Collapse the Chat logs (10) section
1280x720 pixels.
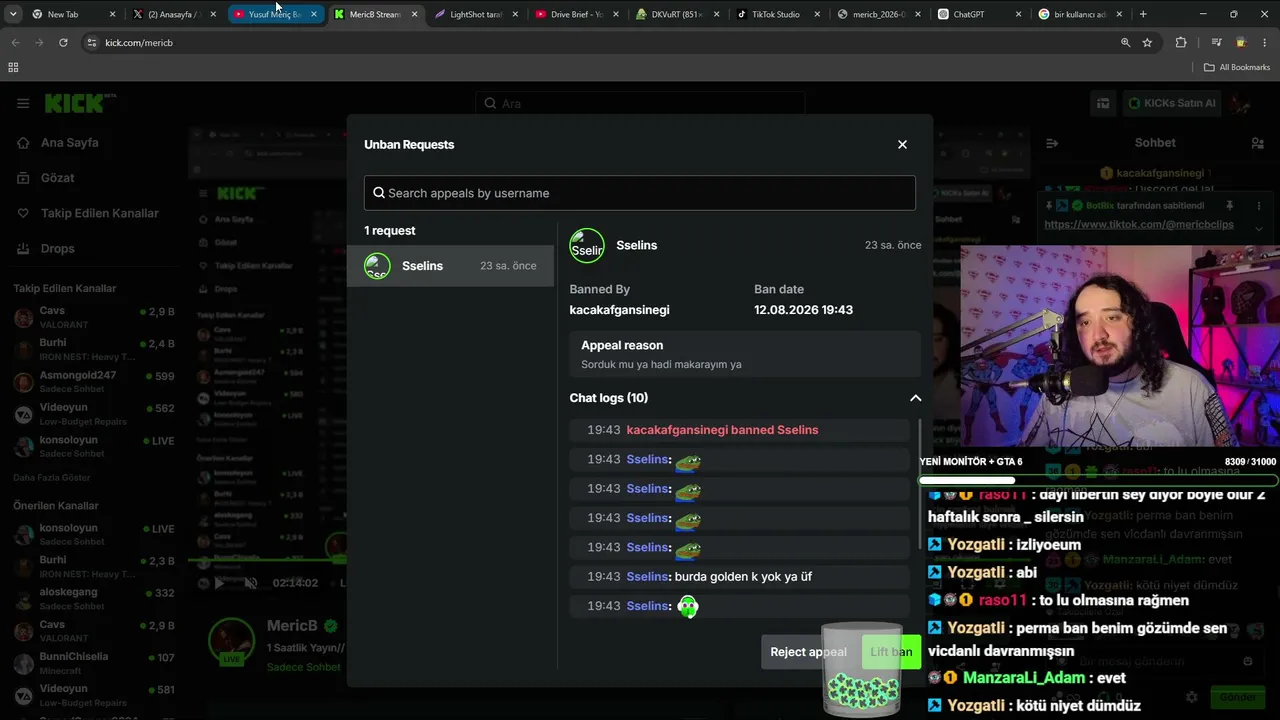click(x=915, y=398)
